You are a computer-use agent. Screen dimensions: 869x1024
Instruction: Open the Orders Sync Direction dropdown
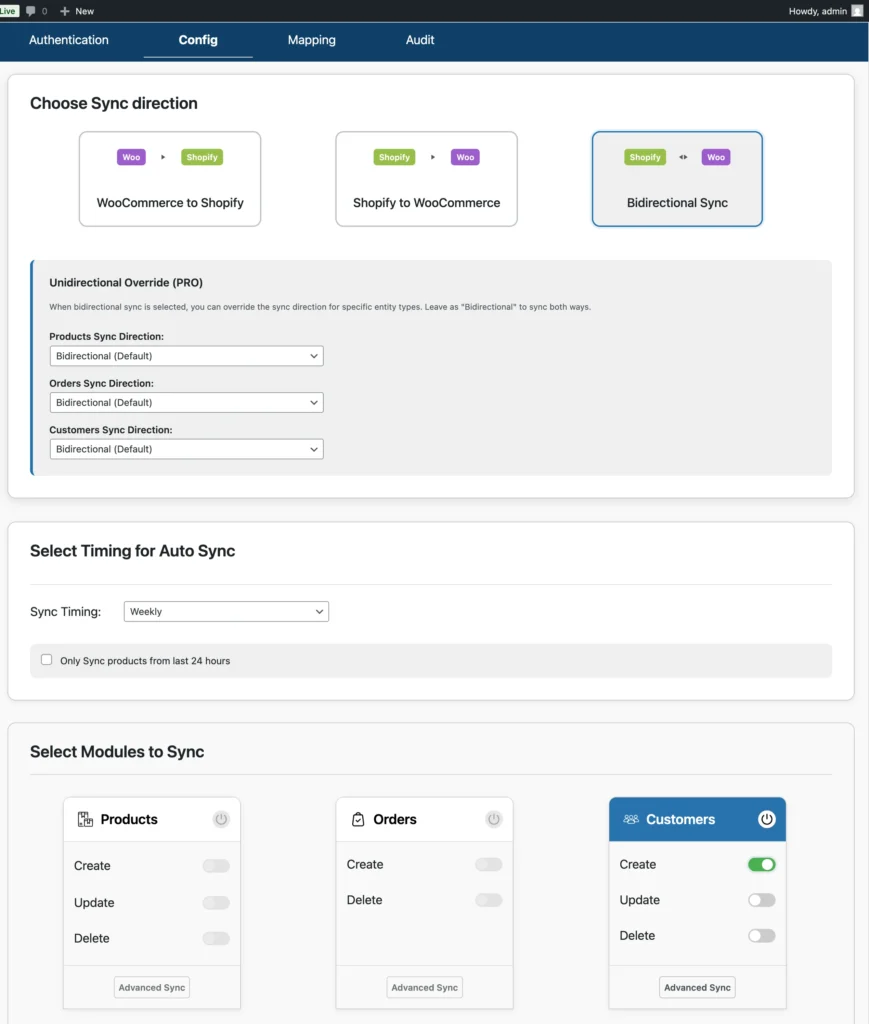point(186,402)
